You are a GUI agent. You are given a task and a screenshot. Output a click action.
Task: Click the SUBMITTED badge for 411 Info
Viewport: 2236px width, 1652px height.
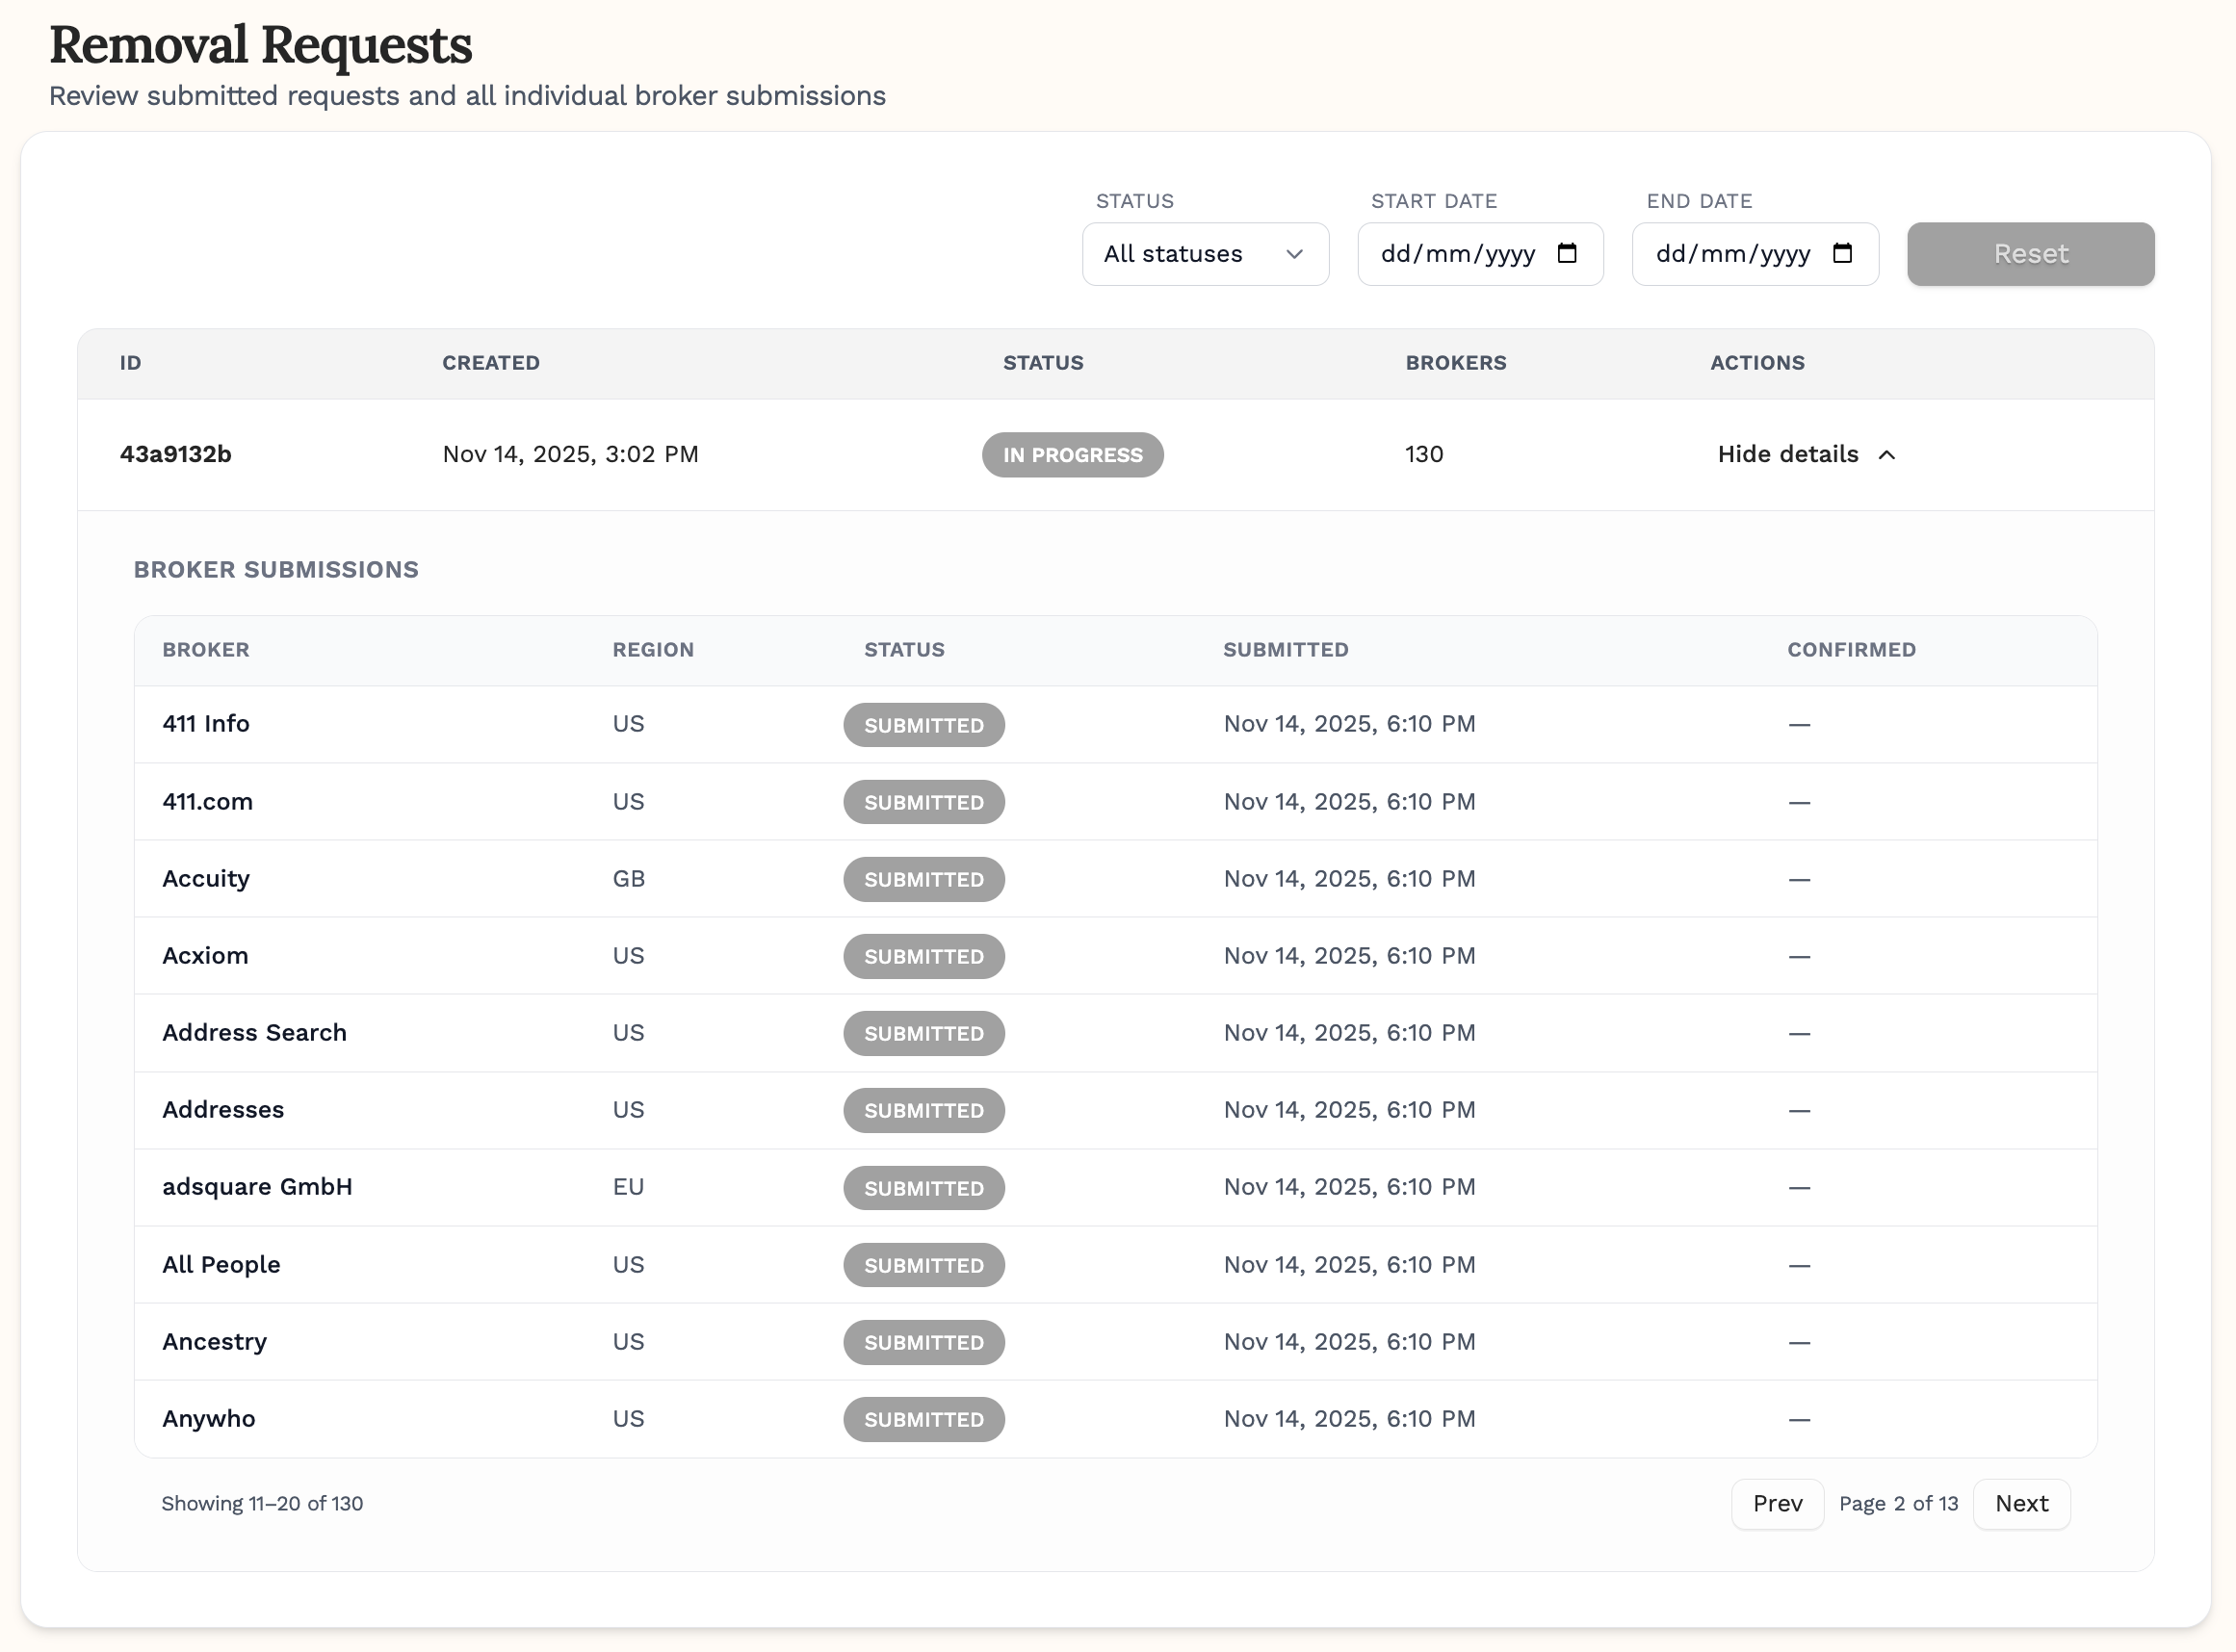pos(923,724)
